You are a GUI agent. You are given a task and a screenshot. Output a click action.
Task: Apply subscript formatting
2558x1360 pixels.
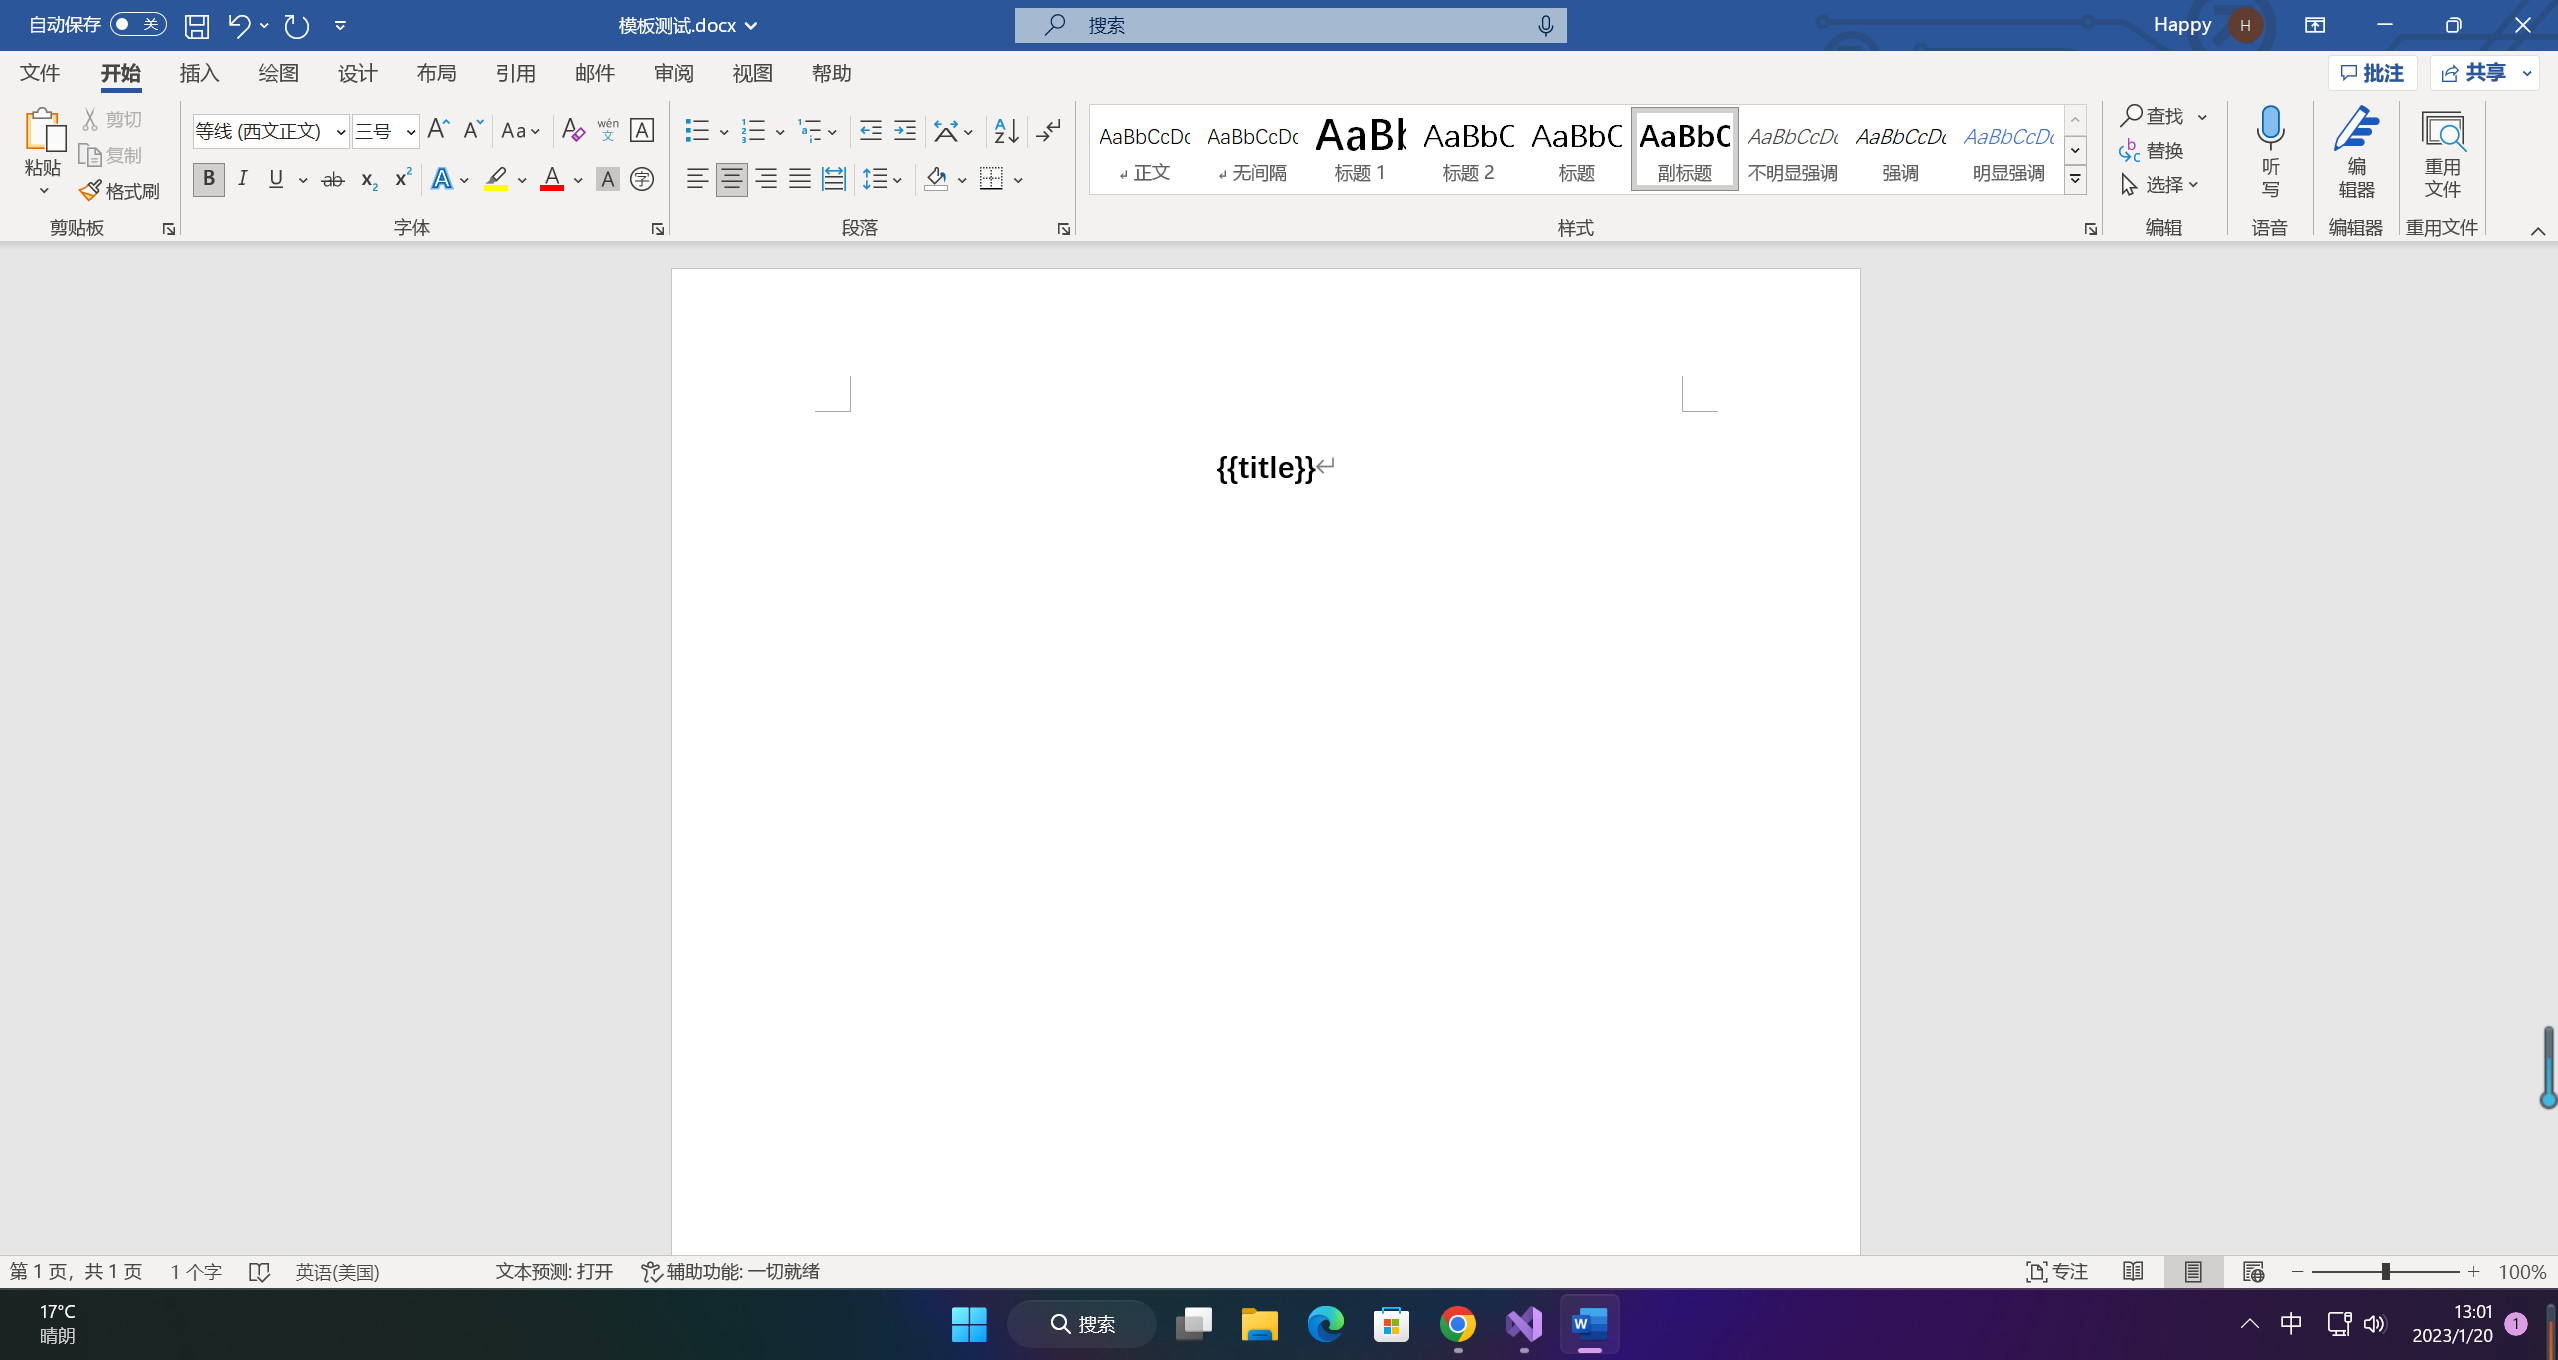click(x=368, y=179)
